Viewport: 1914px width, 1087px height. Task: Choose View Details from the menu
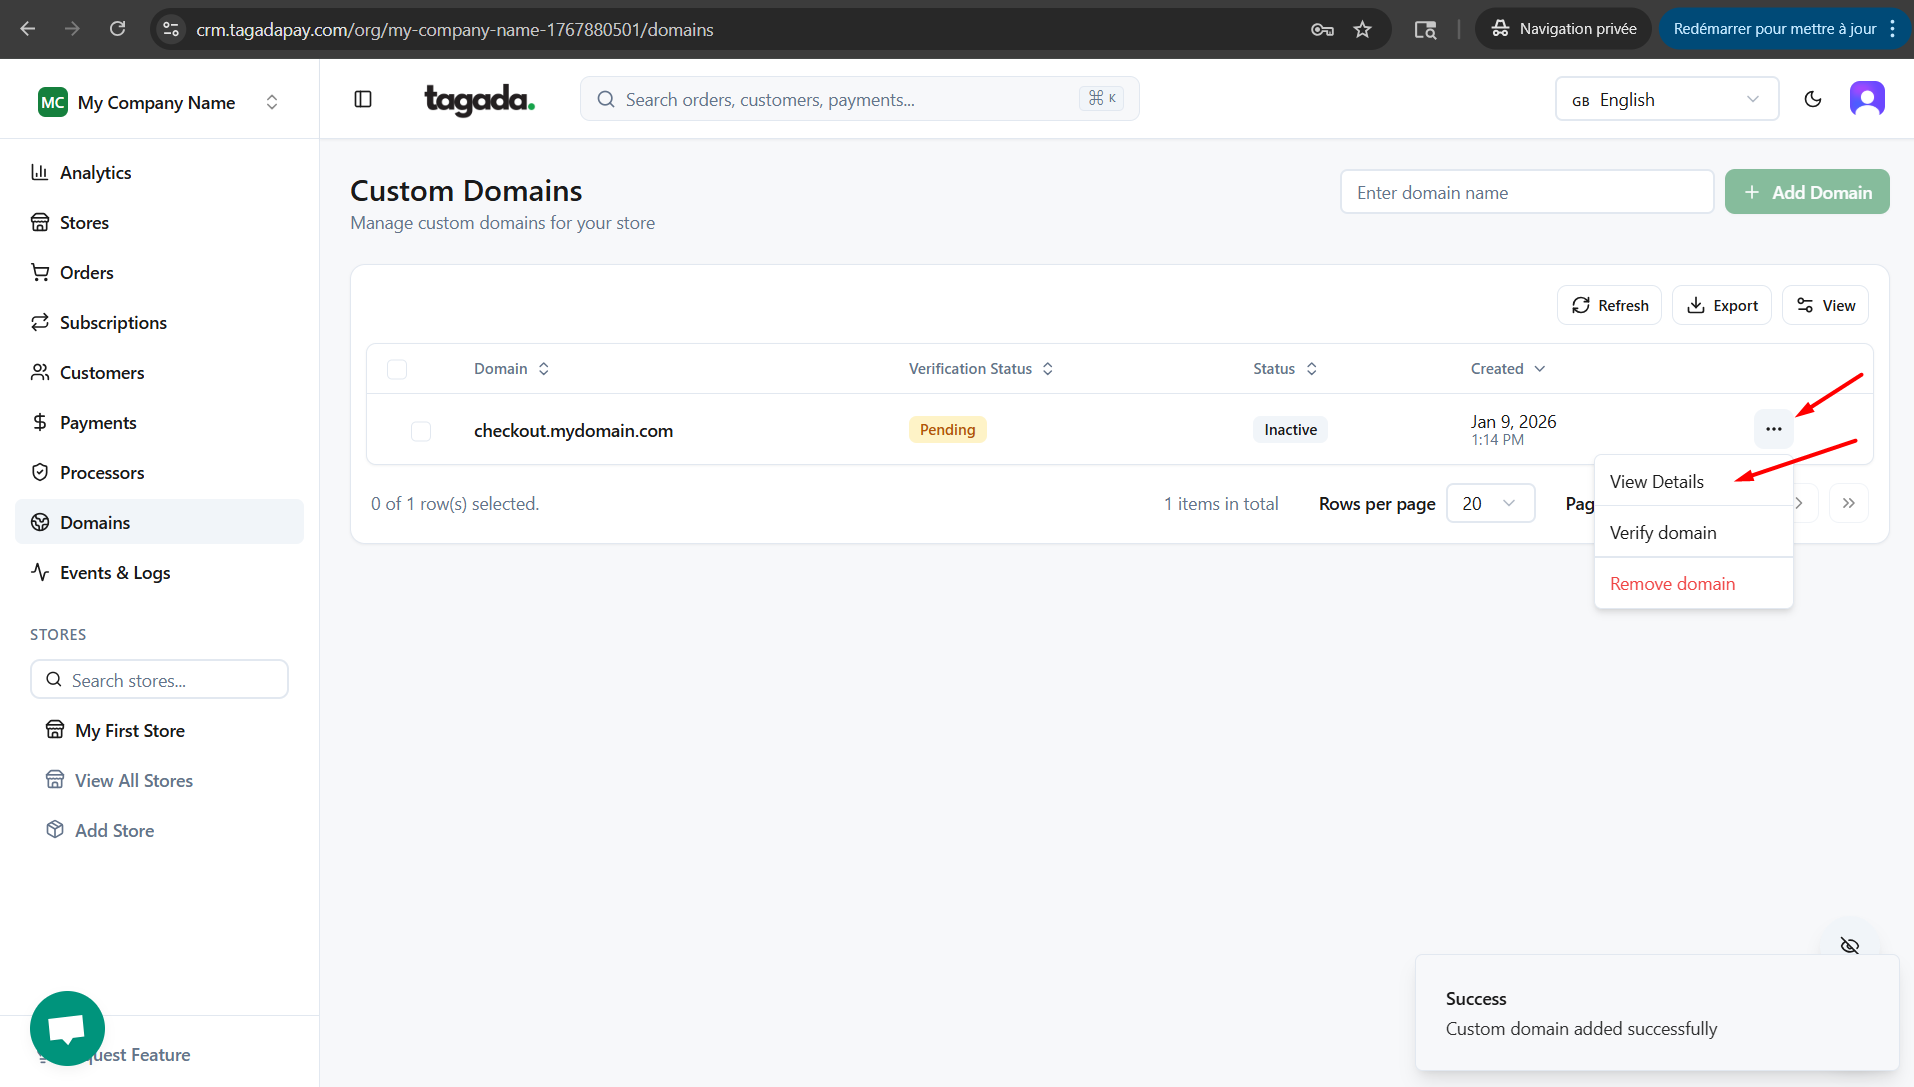pyautogui.click(x=1656, y=481)
